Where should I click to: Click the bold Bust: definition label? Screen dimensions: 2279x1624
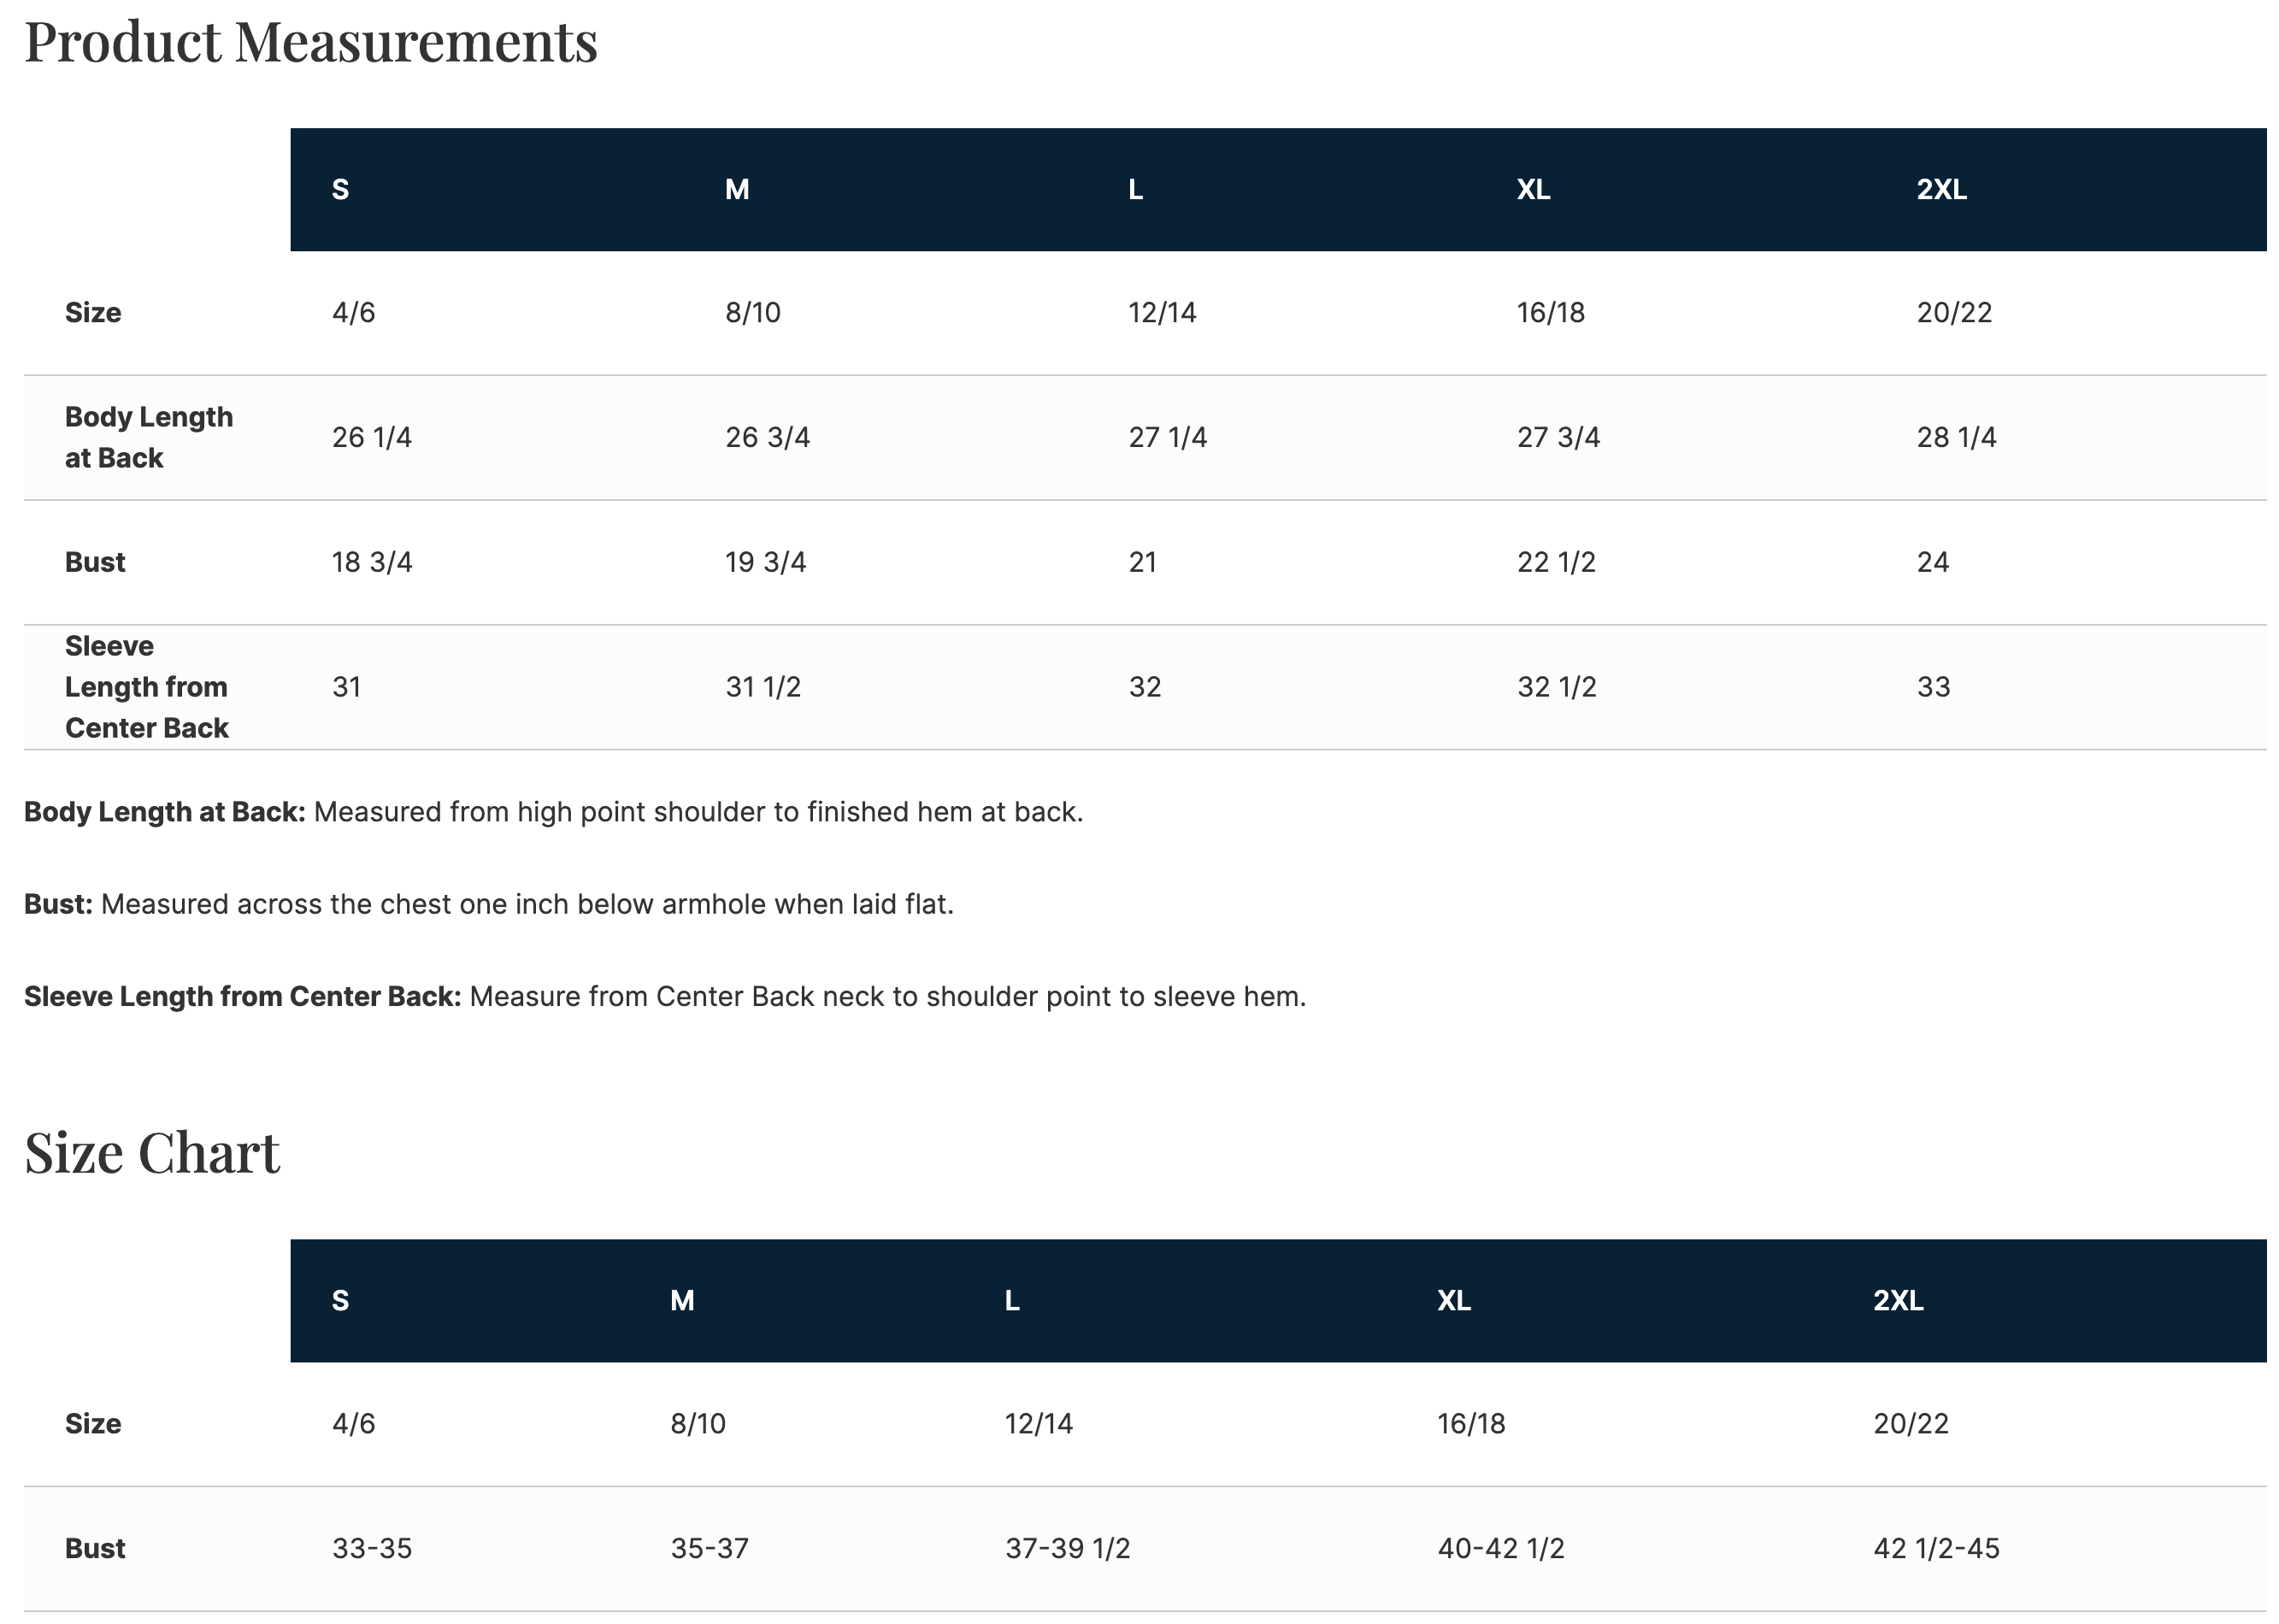click(58, 904)
